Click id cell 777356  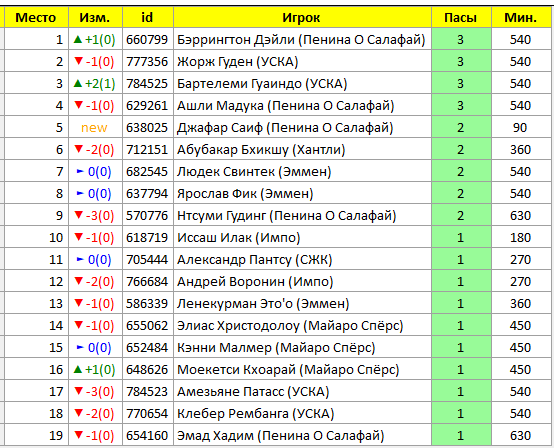point(147,61)
